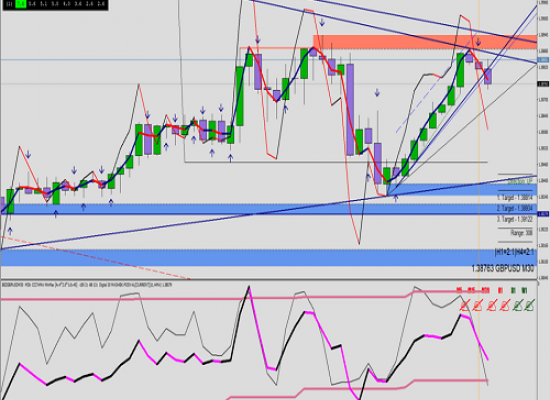Click the light blue price tag on price axis
Screen dimensions: 550x400
(543, 60)
